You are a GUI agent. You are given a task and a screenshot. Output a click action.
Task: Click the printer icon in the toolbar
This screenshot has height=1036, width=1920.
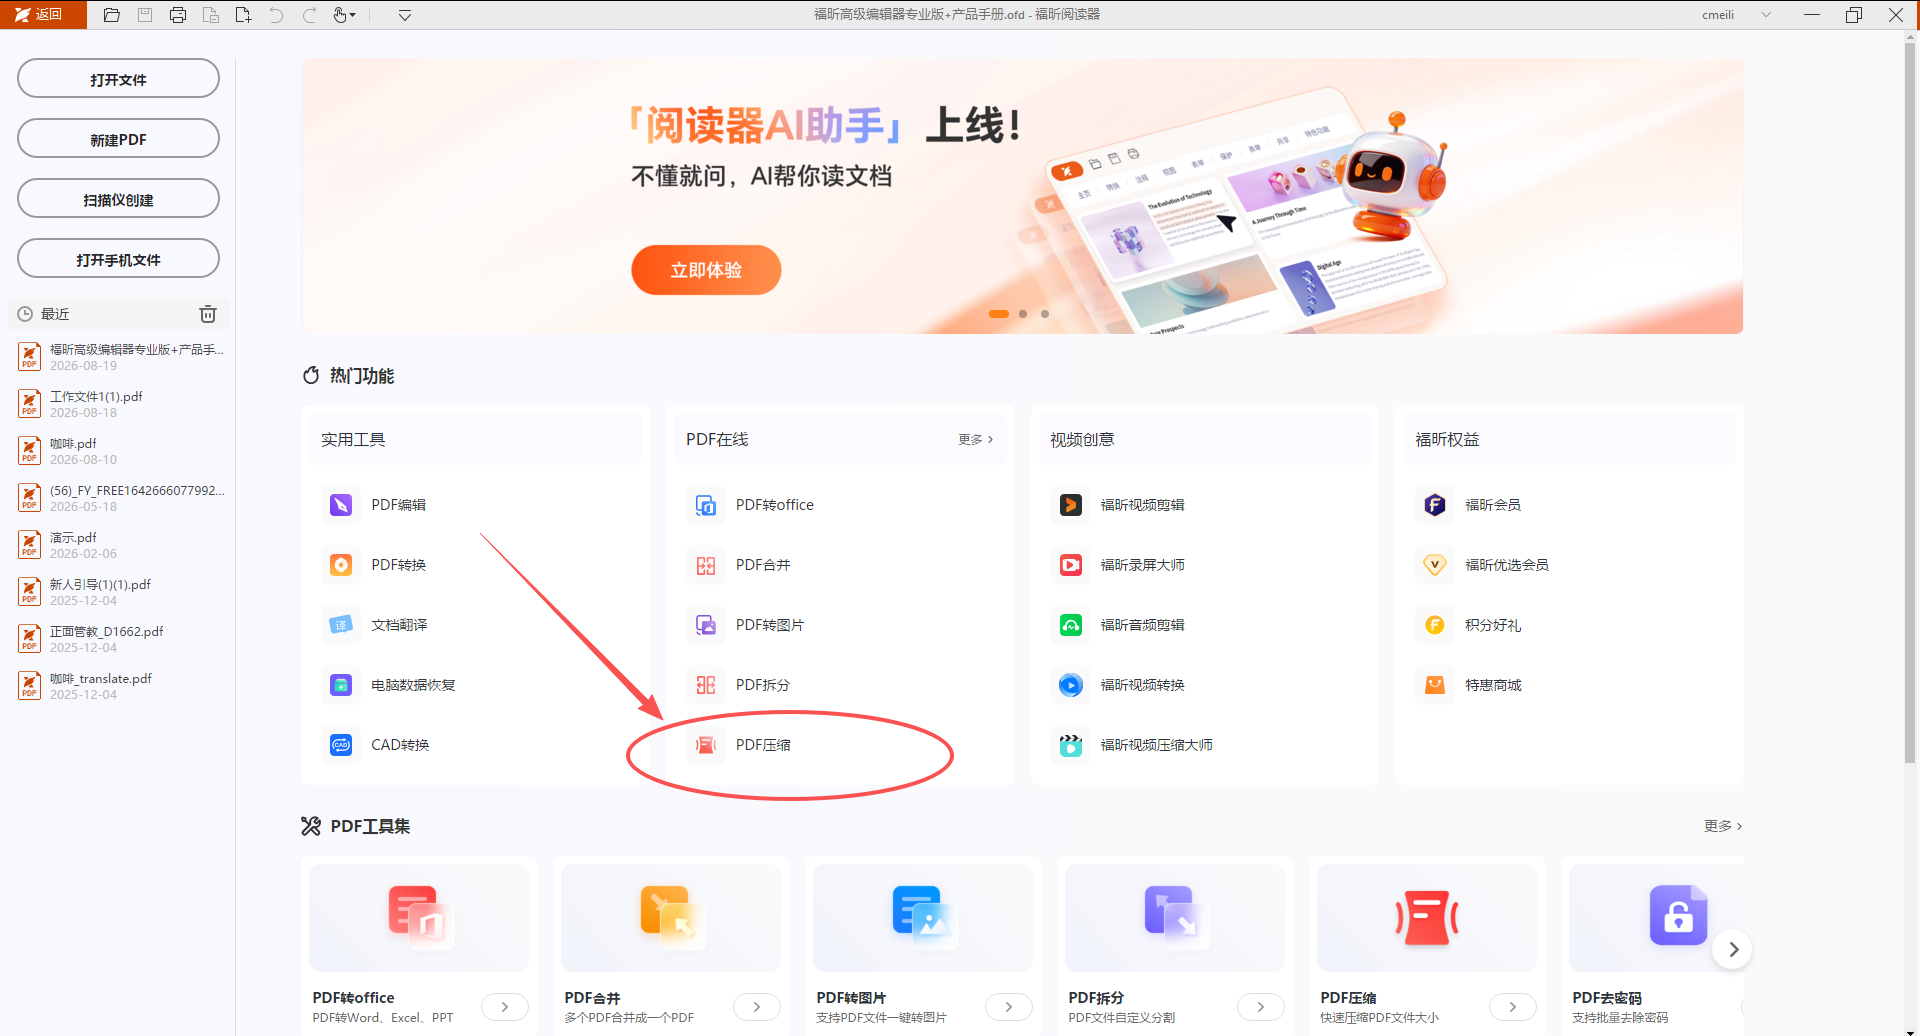click(178, 15)
